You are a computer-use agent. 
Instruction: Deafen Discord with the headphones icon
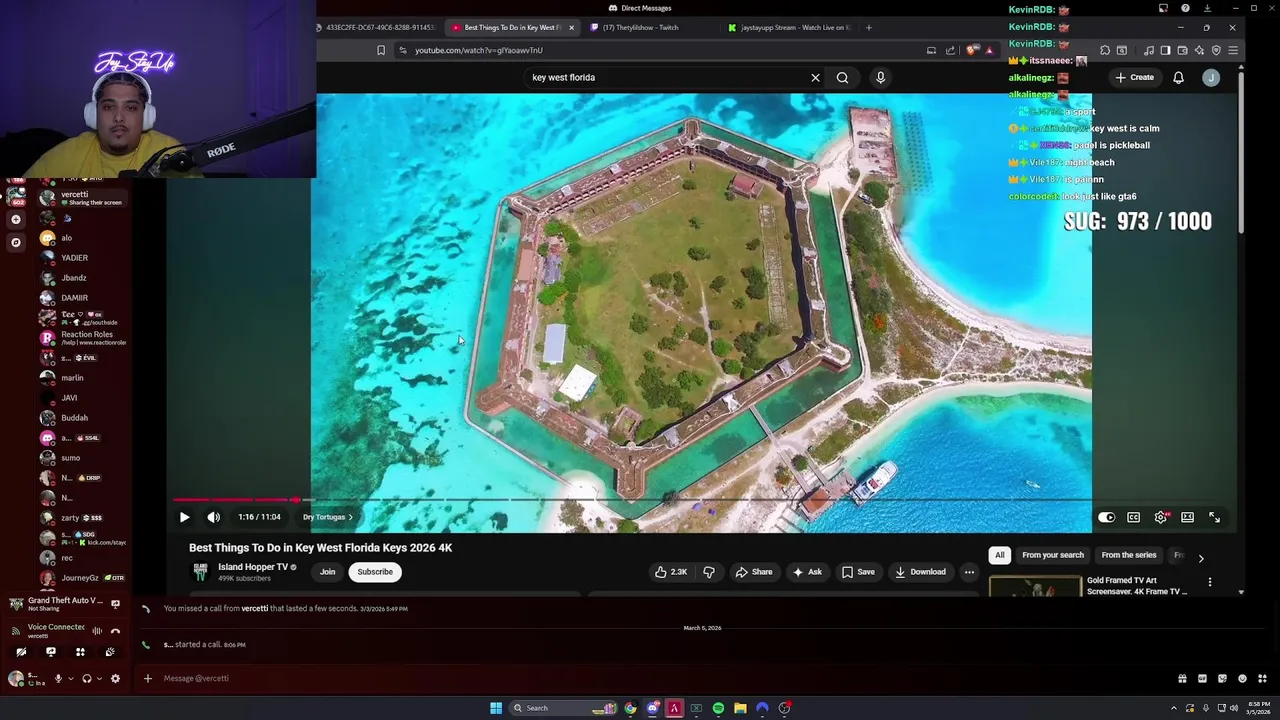click(x=87, y=679)
